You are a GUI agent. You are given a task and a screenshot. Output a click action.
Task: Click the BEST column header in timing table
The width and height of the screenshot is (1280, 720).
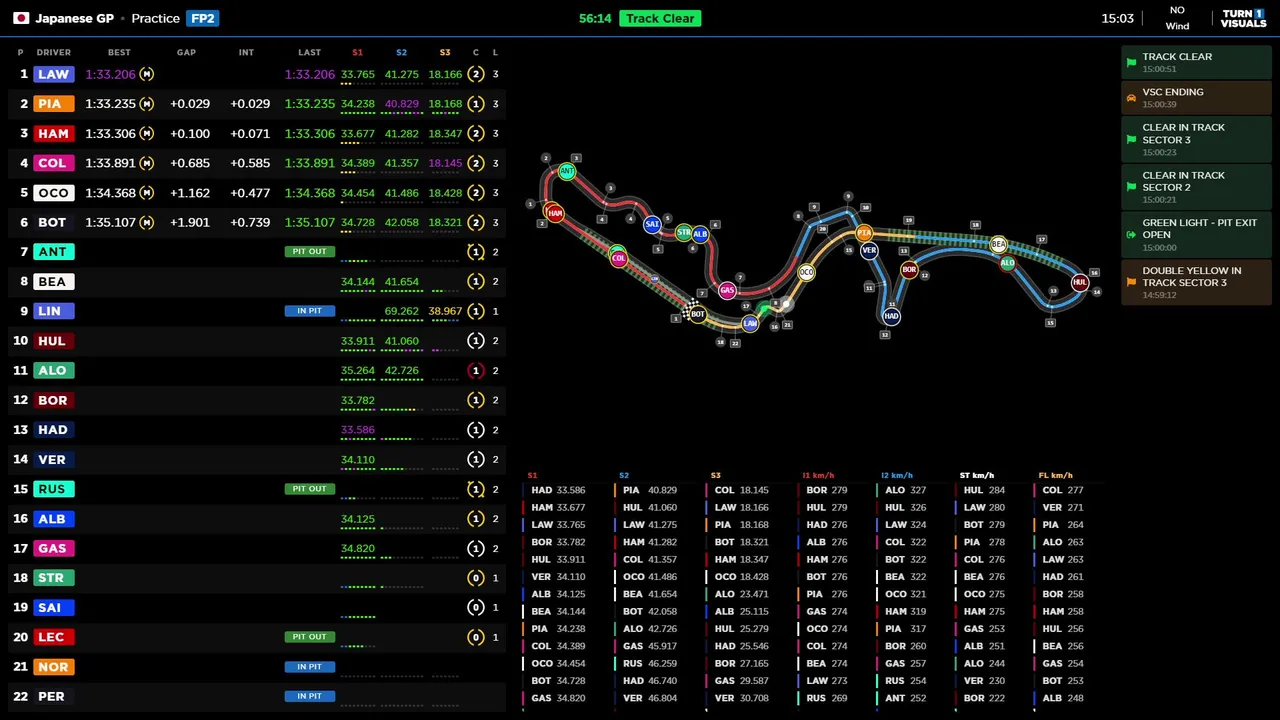pos(119,52)
